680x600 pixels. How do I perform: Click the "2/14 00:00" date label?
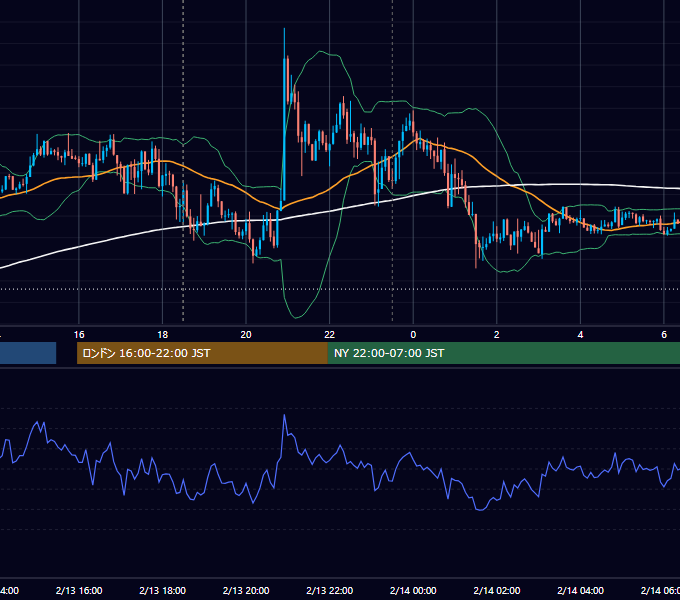click(x=413, y=590)
